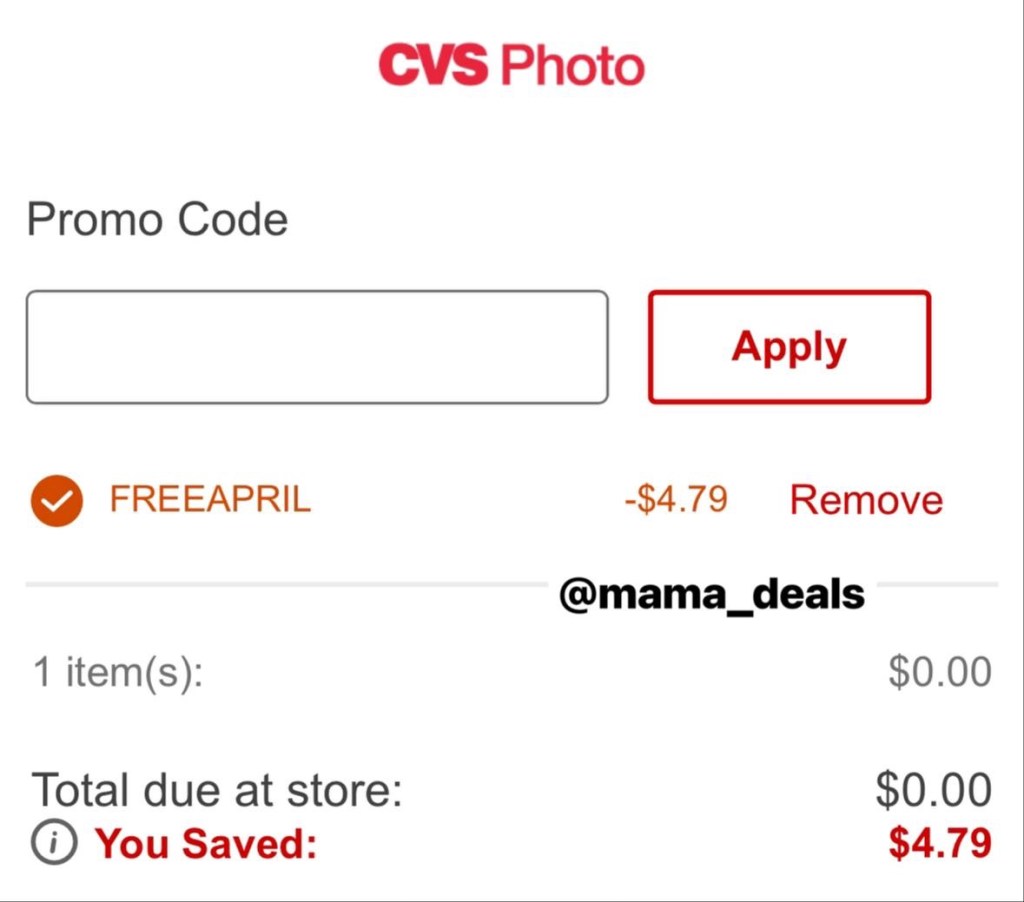Click the red You Saved label
The width and height of the screenshot is (1024, 902).
pos(206,845)
